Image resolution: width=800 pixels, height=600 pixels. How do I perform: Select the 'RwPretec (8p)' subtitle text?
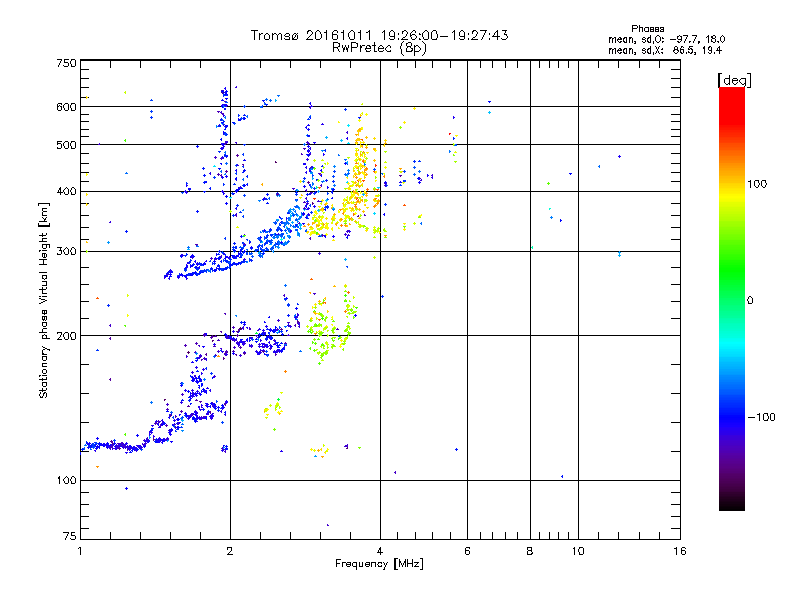point(379,48)
